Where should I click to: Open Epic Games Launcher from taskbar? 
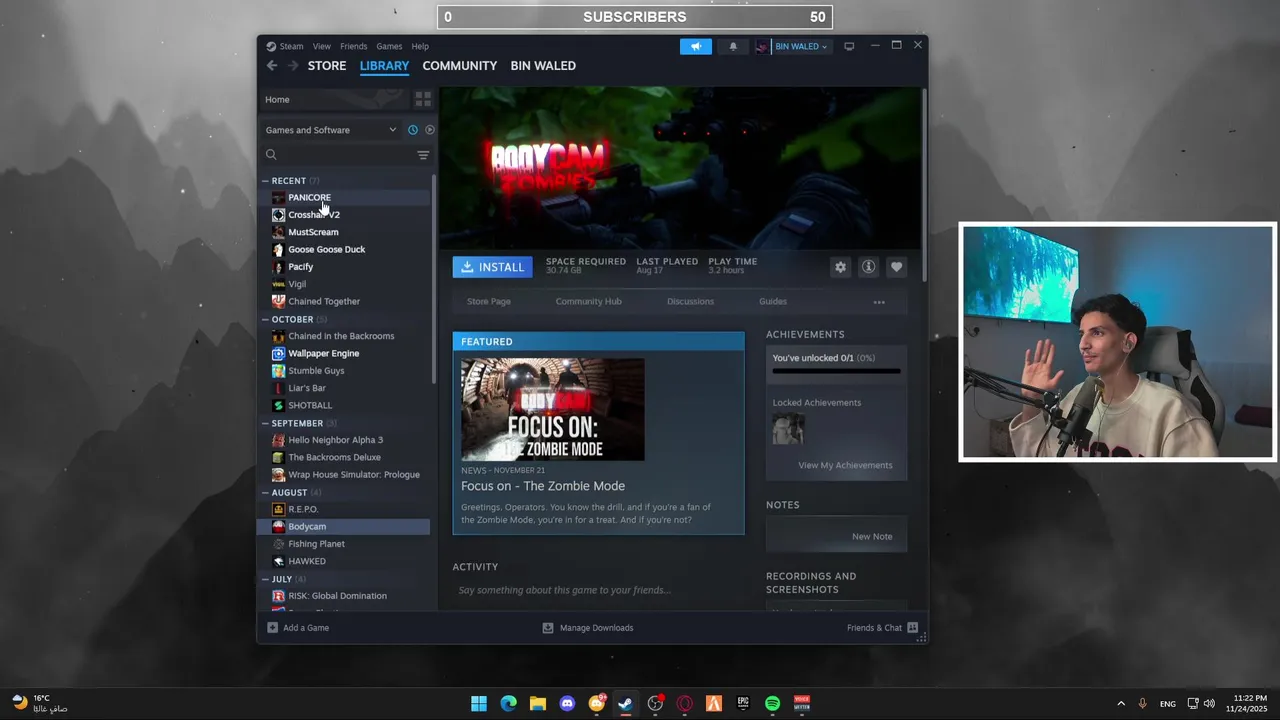[743, 704]
